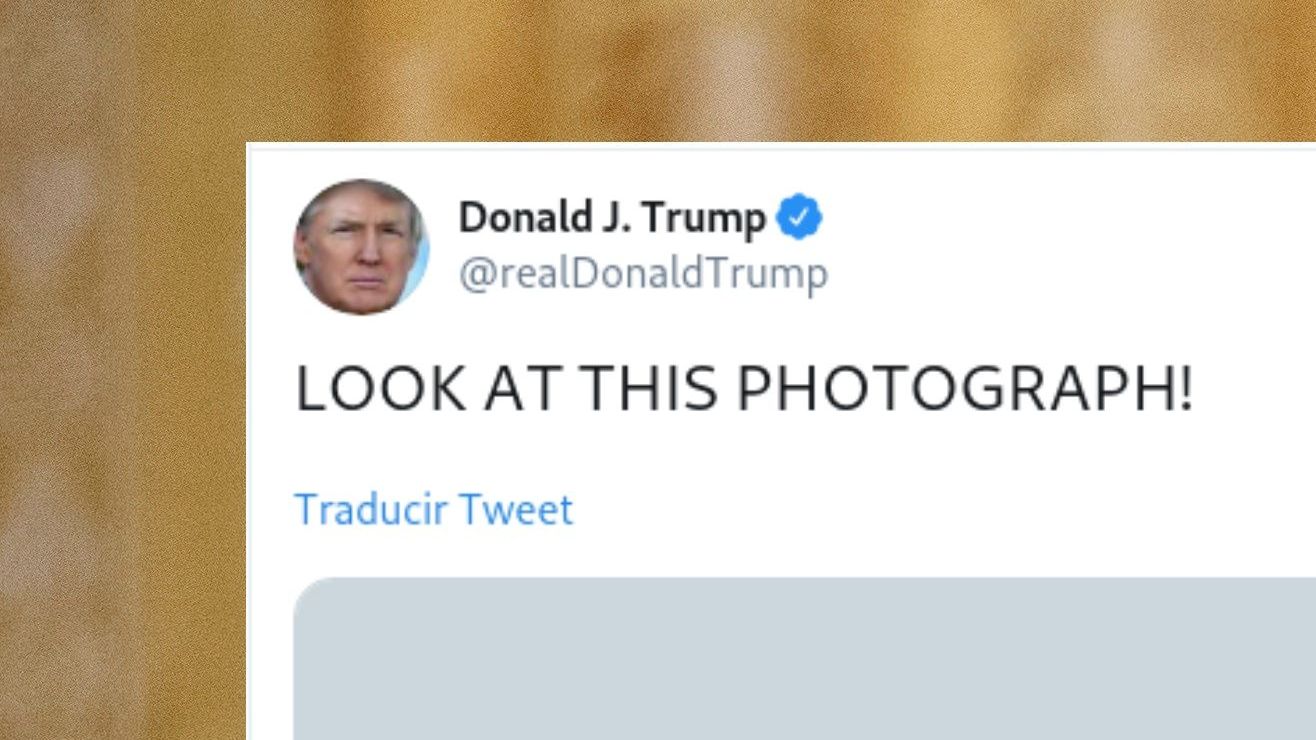Viewport: 1316px width, 740px height.
Task: Select the LOOK AT THIS PHOTOGRAPH! tweet text
Action: pos(744,389)
